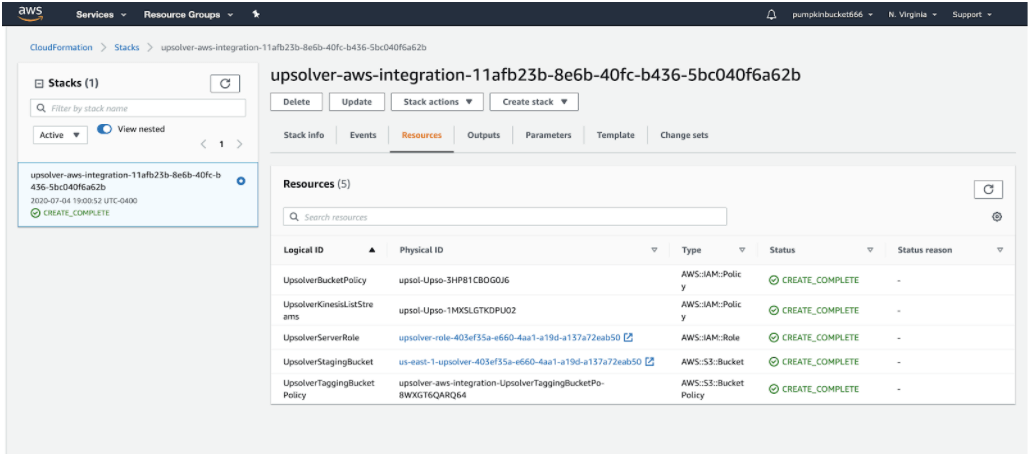
Task: Open UpsolverStagingBucket external link icon
Action: [x=650, y=361]
